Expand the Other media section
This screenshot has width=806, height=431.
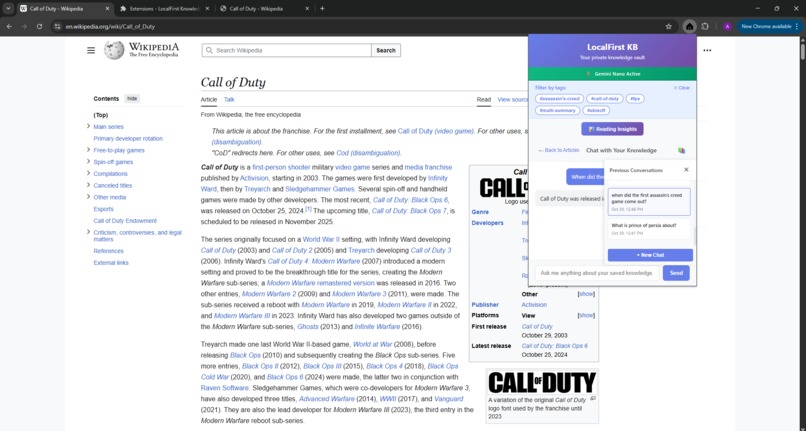88,197
